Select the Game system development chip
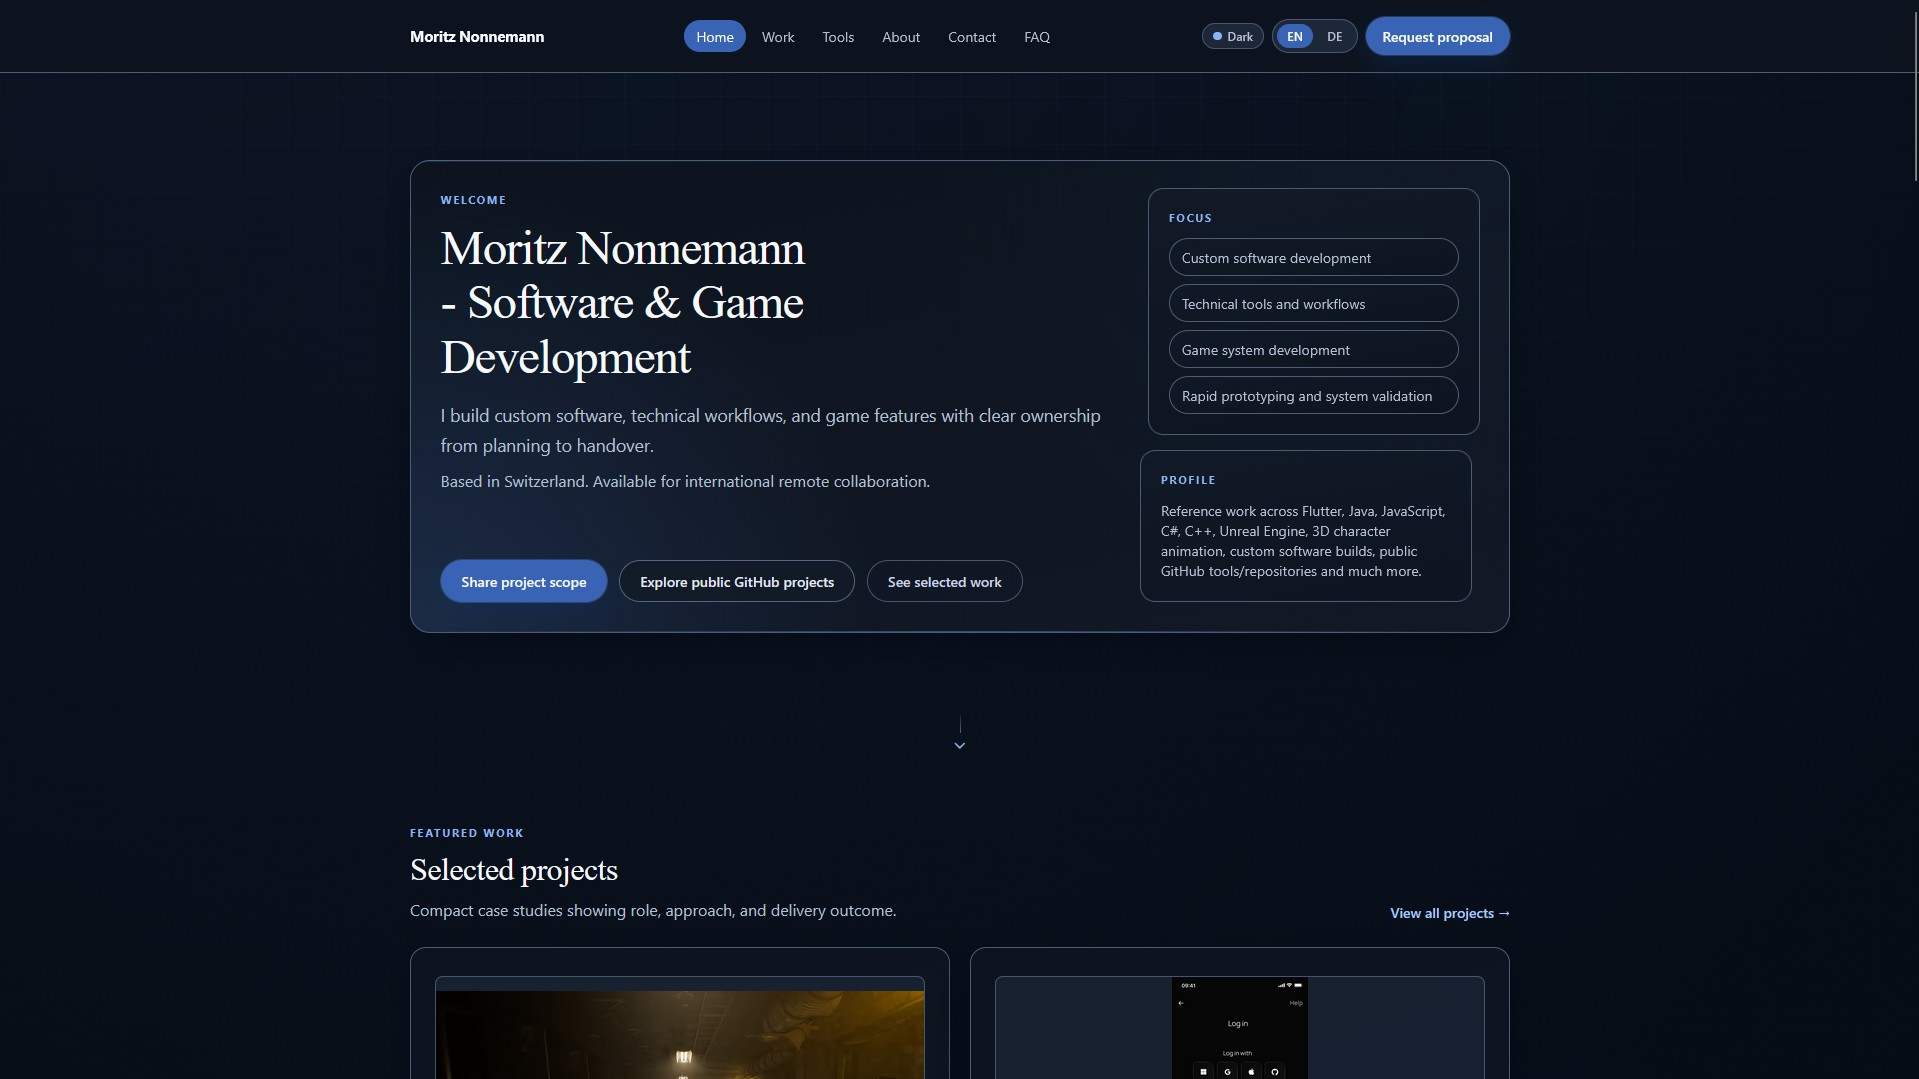The width and height of the screenshot is (1919, 1079). [1313, 349]
